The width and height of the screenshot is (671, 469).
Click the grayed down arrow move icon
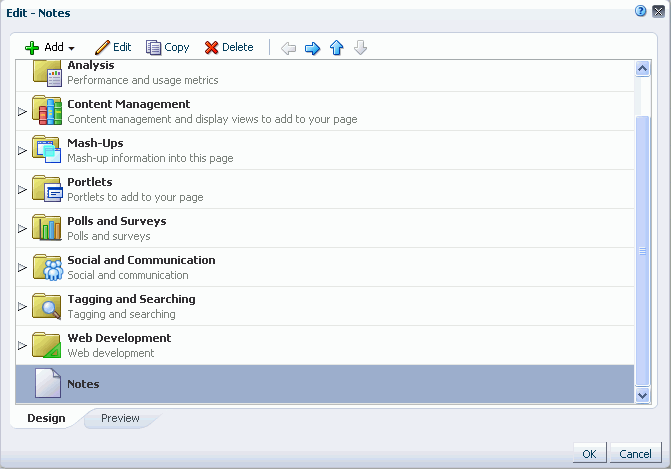tap(360, 47)
